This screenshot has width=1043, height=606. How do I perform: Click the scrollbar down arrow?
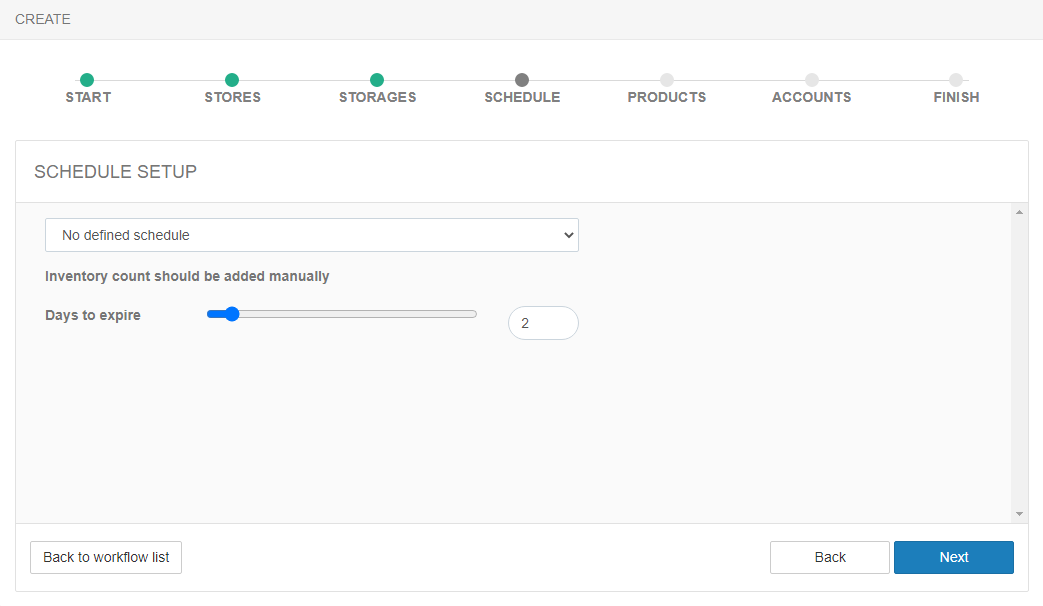click(x=1019, y=514)
